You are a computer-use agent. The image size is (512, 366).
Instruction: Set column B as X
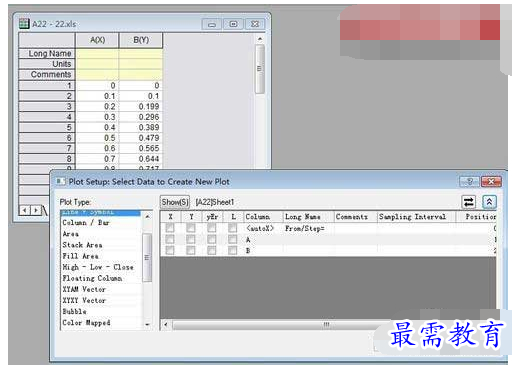(x=170, y=250)
